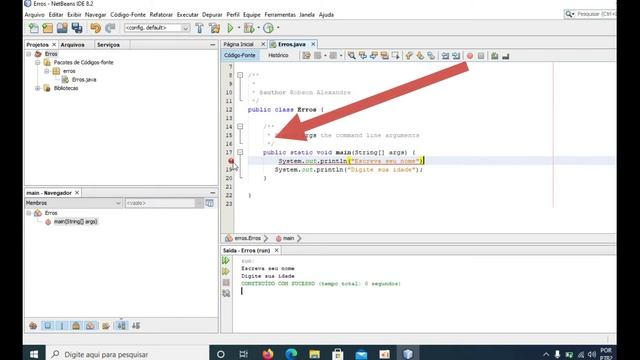The height and width of the screenshot is (360, 640).
Task: Open Run Project dropdown arrow beside play icon
Action: pos(239,28)
